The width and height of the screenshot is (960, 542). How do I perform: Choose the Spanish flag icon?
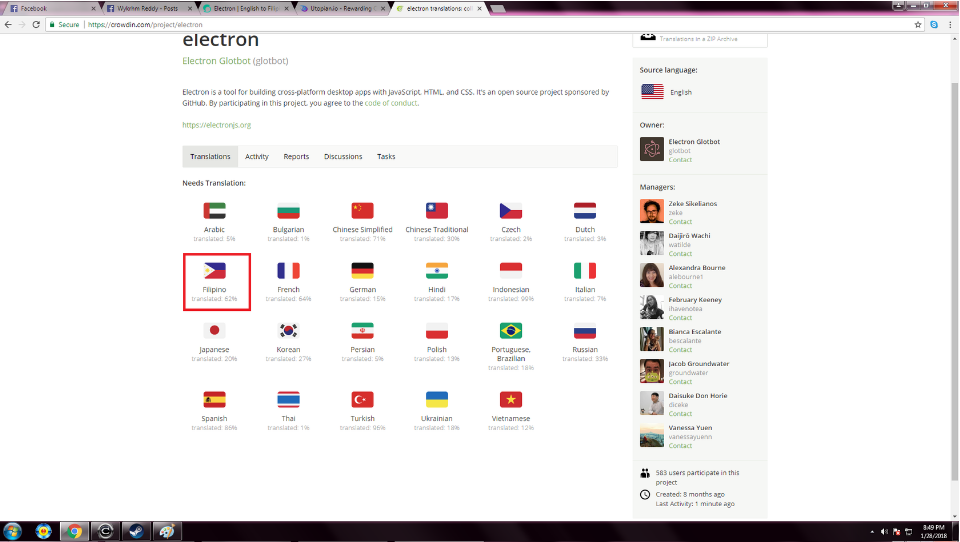pyautogui.click(x=214, y=400)
